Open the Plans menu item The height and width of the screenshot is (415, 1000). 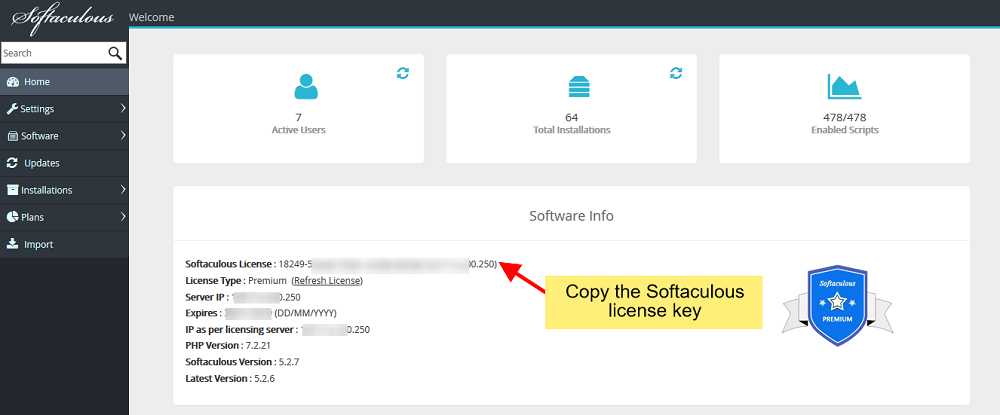pyautogui.click(x=64, y=217)
